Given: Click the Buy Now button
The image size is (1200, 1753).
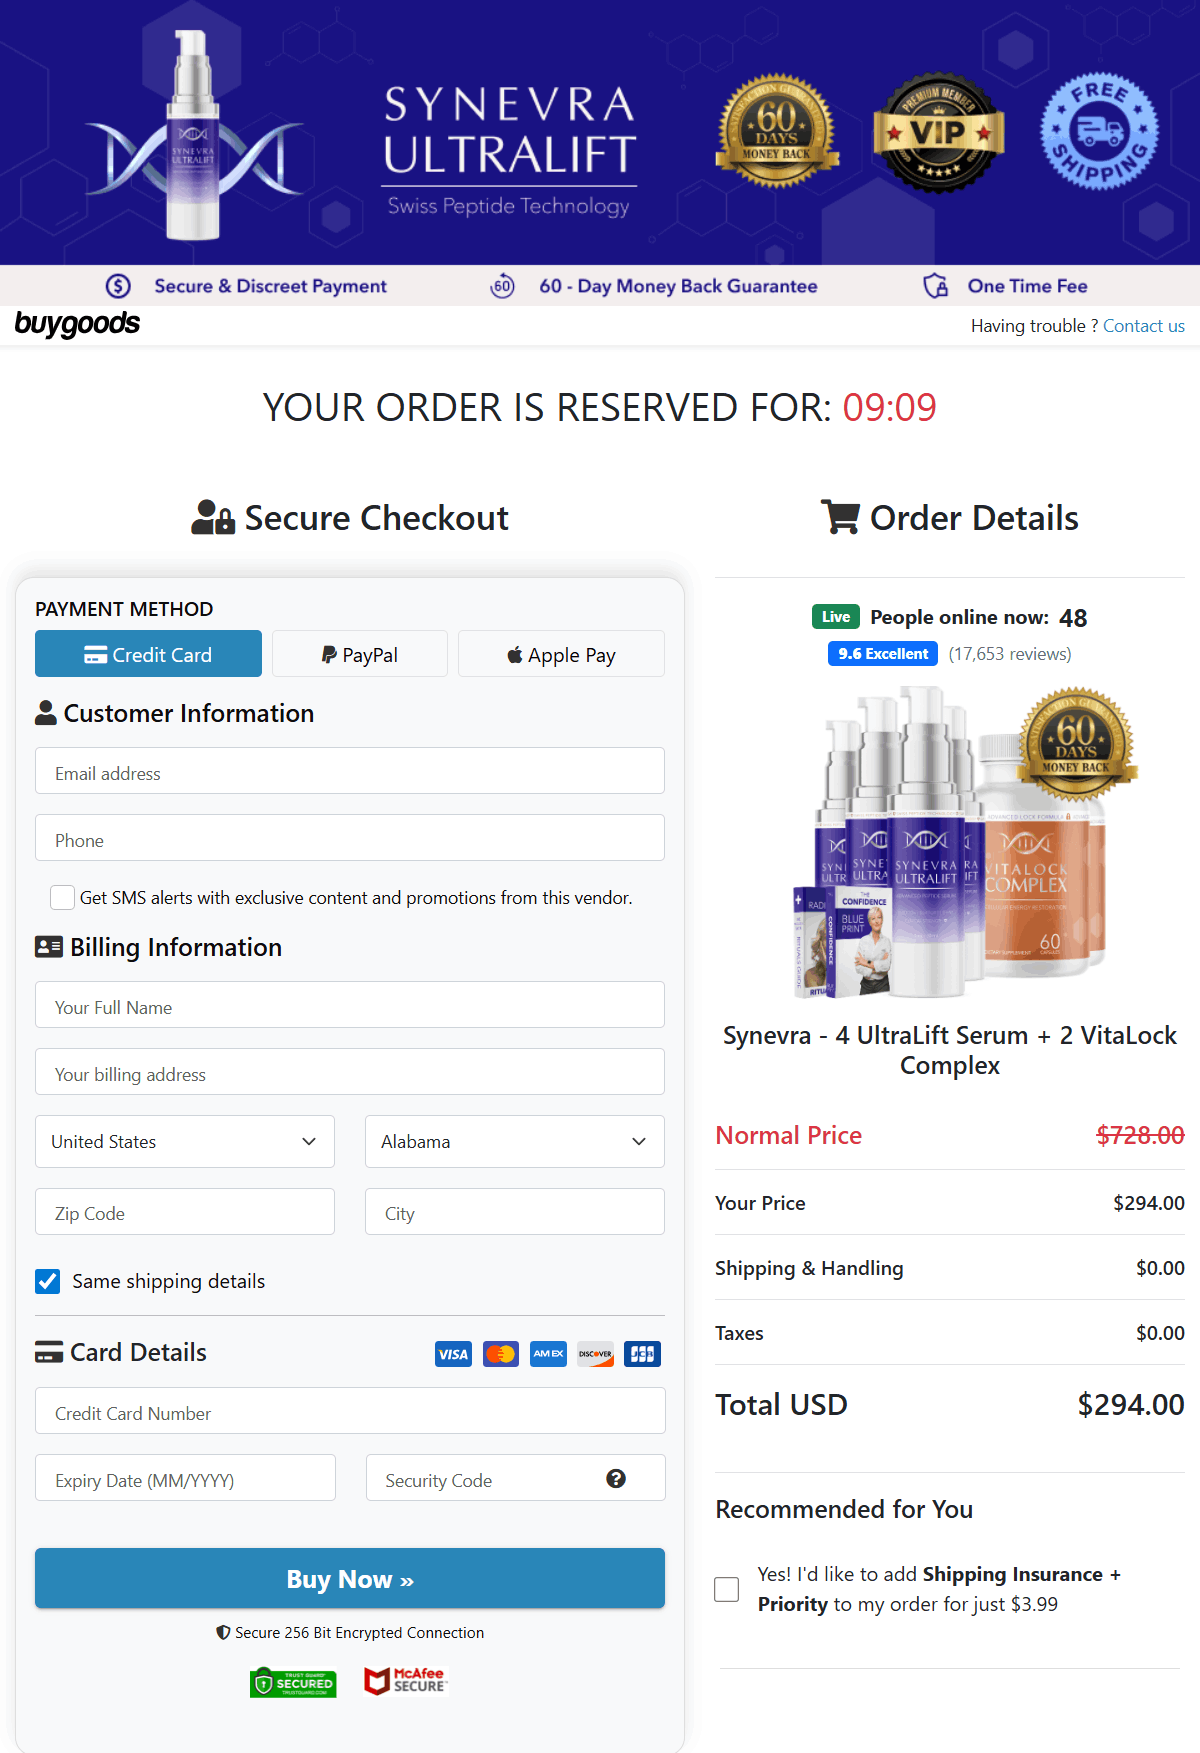Looking at the screenshot, I should click(x=349, y=1578).
